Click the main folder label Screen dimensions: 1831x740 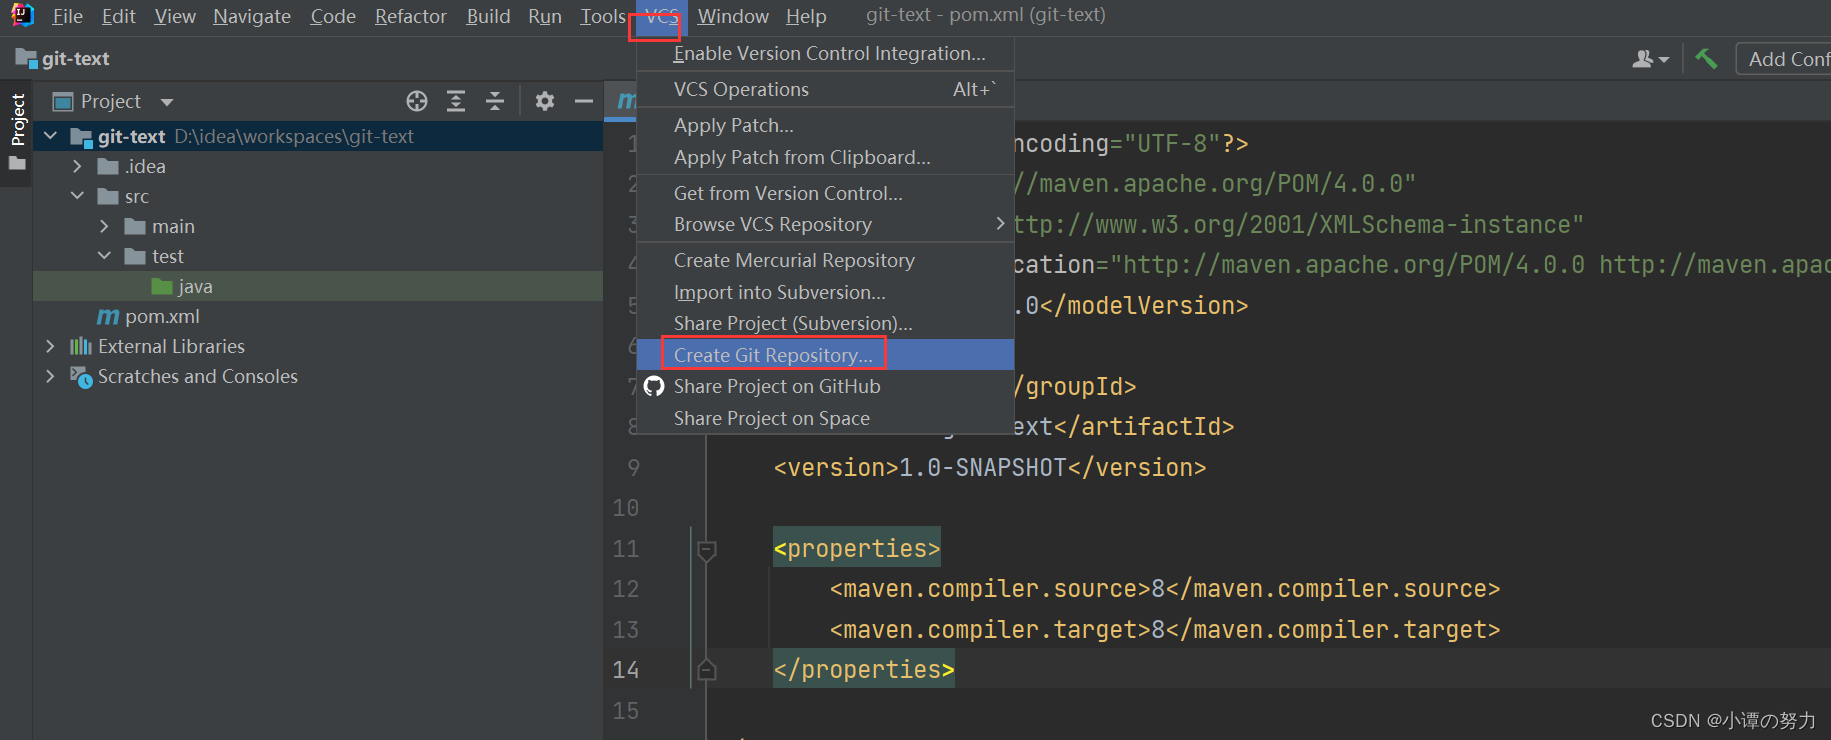pos(173,226)
